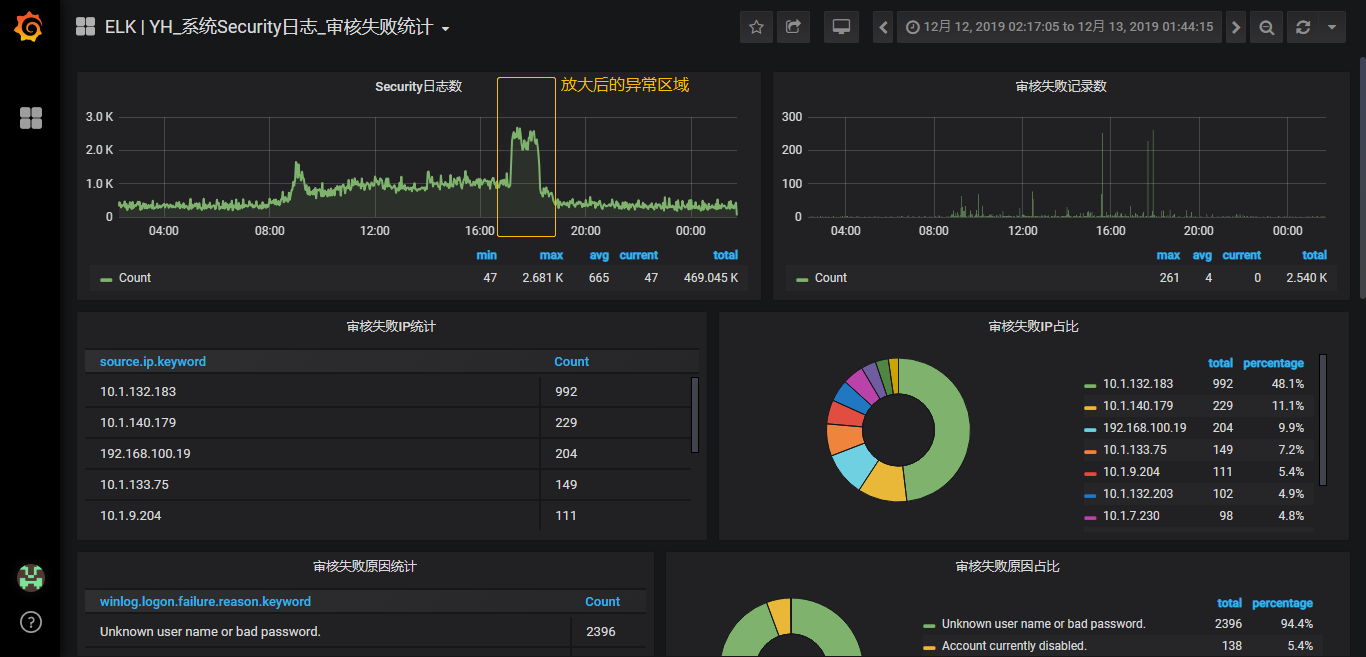
Task: Toggle the 10.1.132.183 pie legend entry
Action: [1138, 384]
